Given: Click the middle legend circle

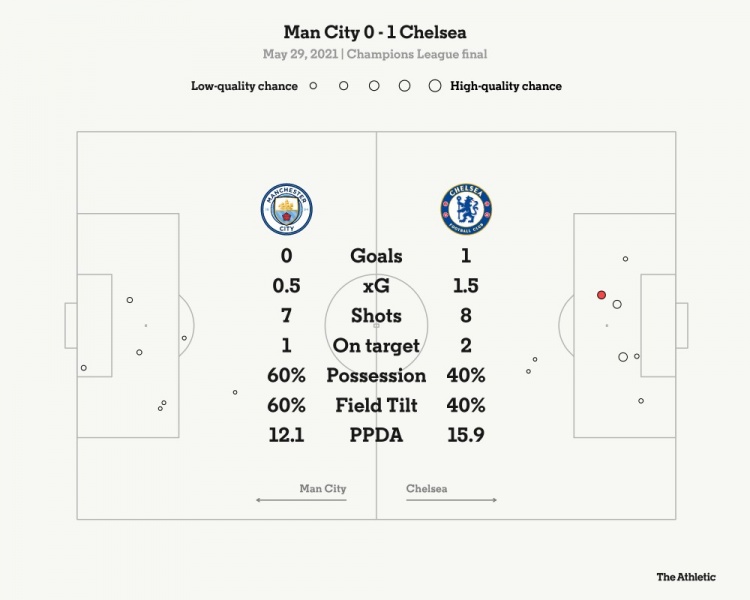Looking at the screenshot, I should [x=374, y=86].
